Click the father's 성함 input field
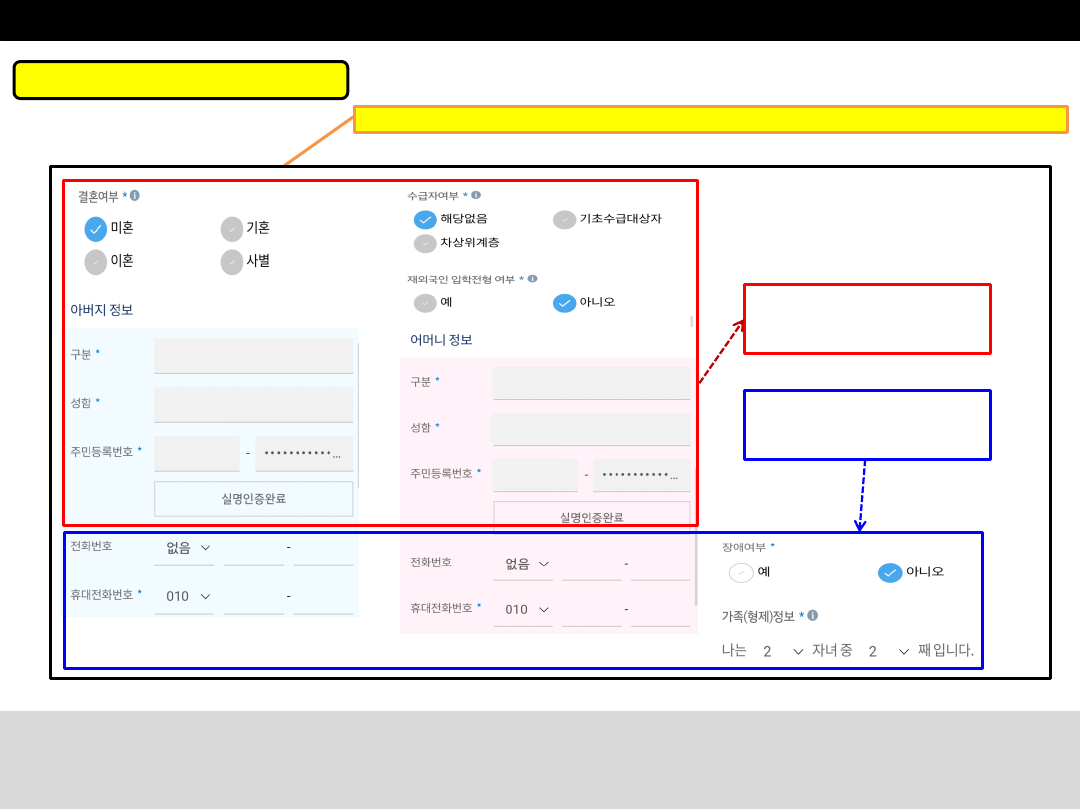 pyautogui.click(x=253, y=404)
